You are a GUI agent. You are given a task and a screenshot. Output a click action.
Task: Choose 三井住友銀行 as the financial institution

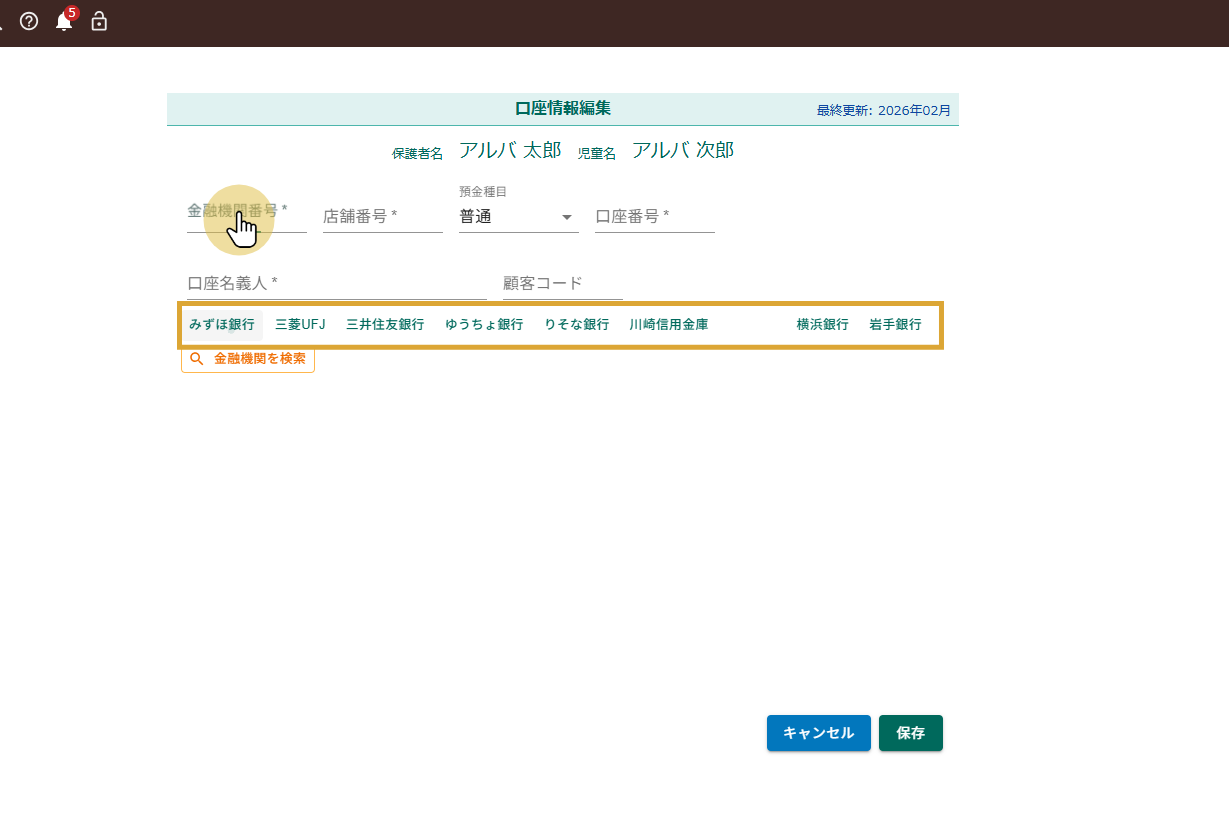pyautogui.click(x=384, y=323)
